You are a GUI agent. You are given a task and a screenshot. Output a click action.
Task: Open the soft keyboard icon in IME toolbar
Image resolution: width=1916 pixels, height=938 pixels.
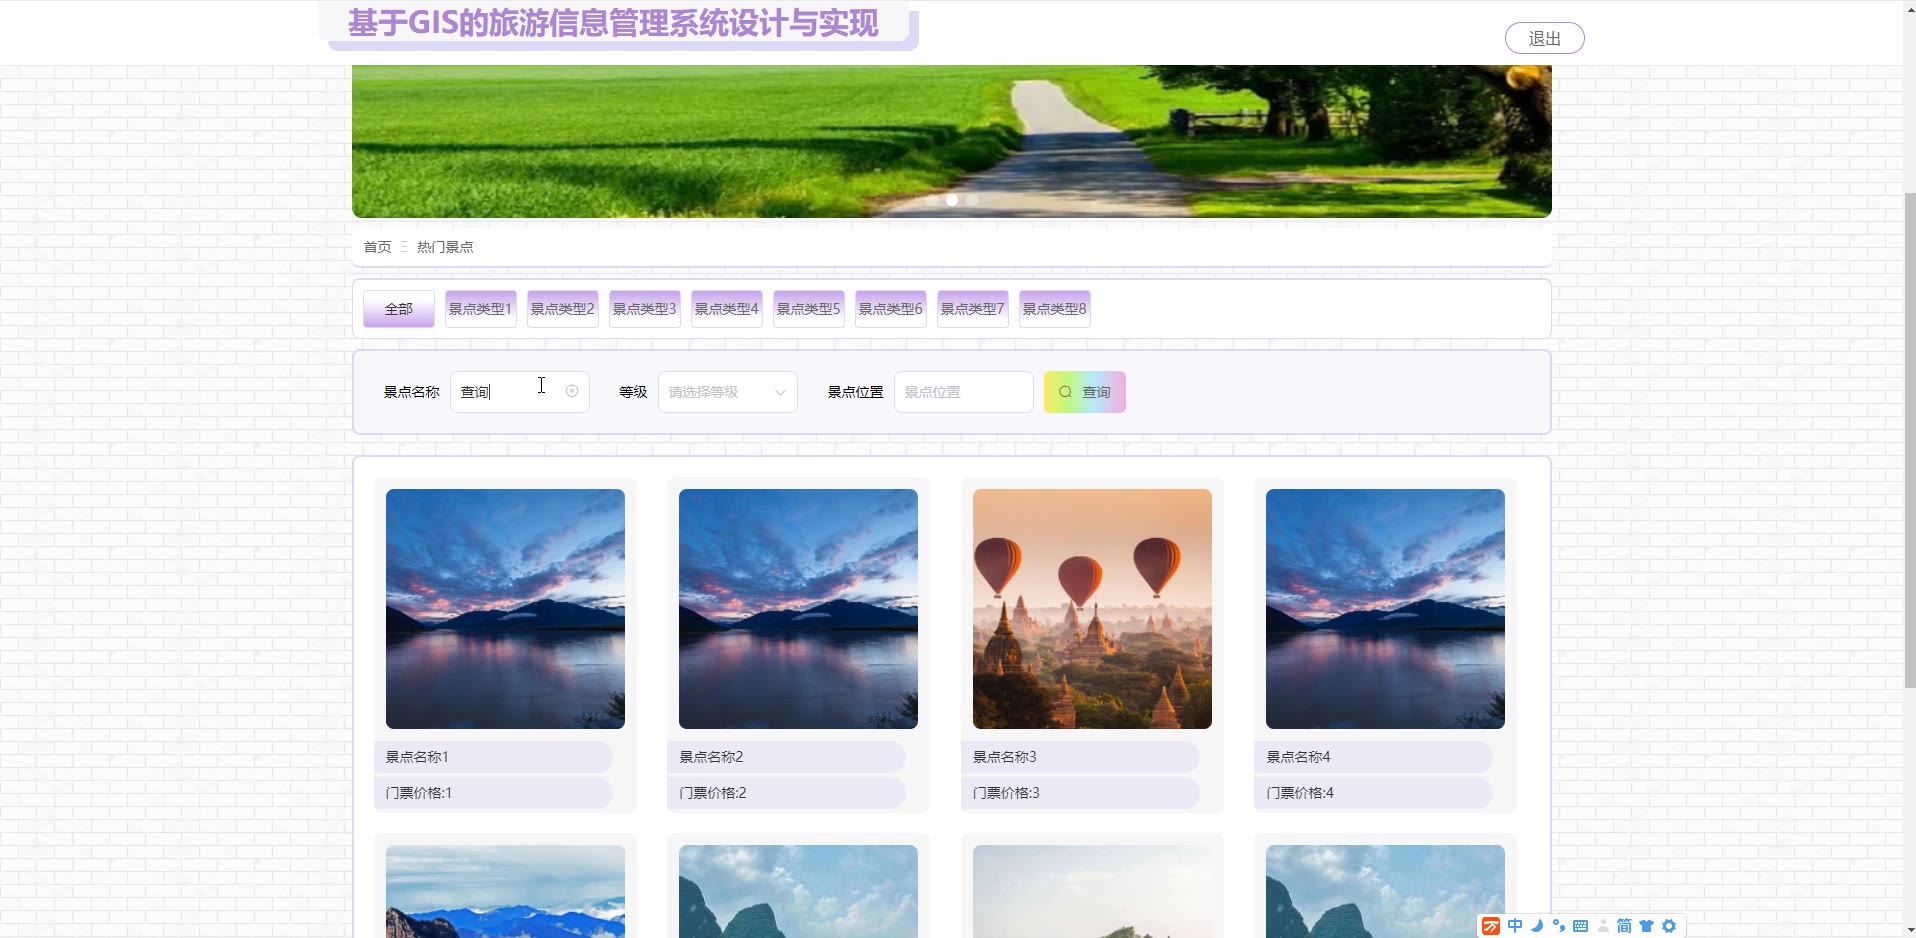(1580, 926)
